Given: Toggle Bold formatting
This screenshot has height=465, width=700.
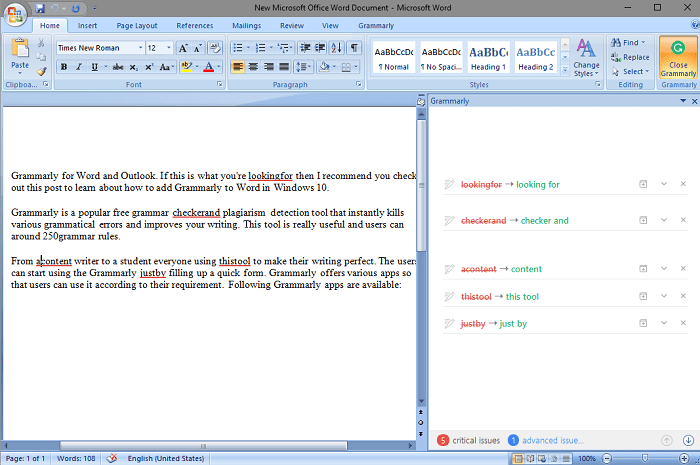Looking at the screenshot, I should pyautogui.click(x=64, y=67).
